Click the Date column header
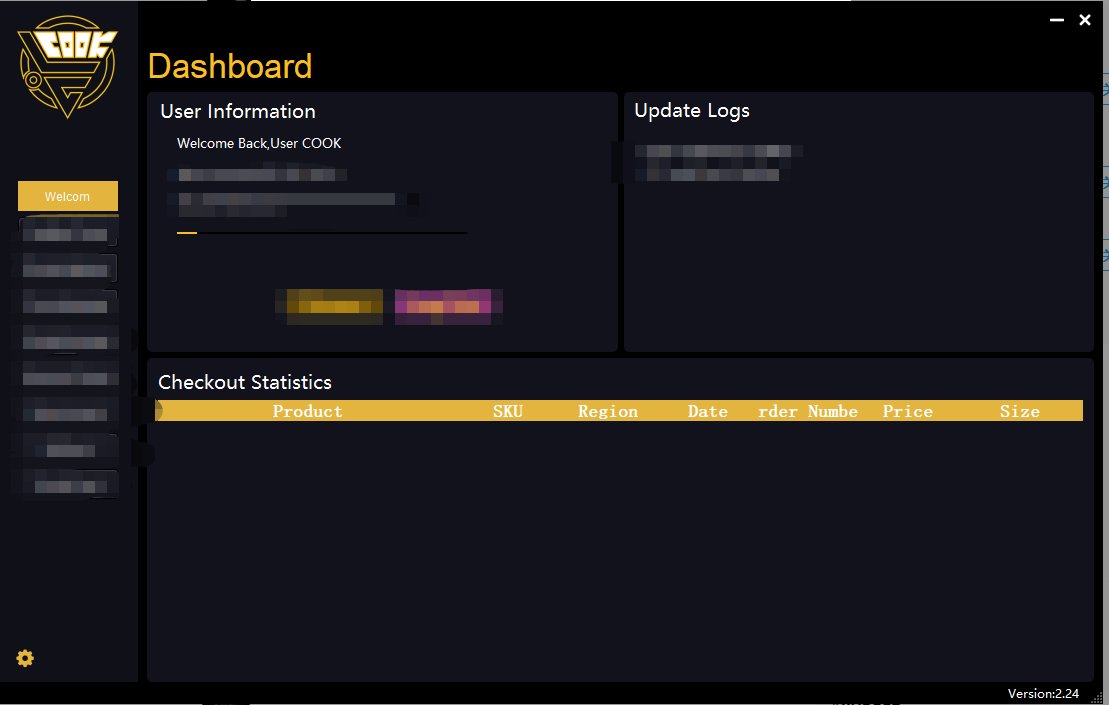This screenshot has height=705, width=1109. pos(707,411)
